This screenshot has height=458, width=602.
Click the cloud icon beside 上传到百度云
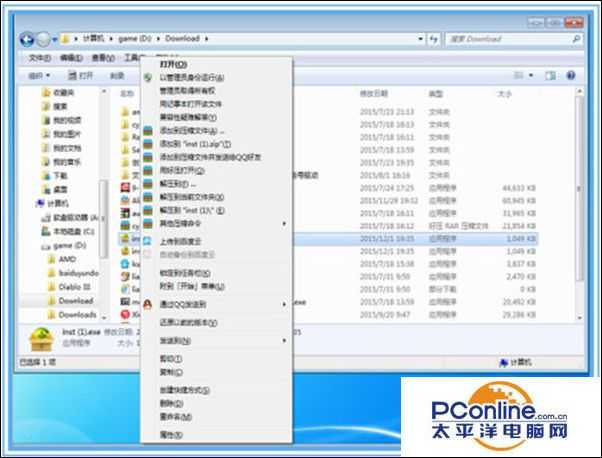[148, 241]
